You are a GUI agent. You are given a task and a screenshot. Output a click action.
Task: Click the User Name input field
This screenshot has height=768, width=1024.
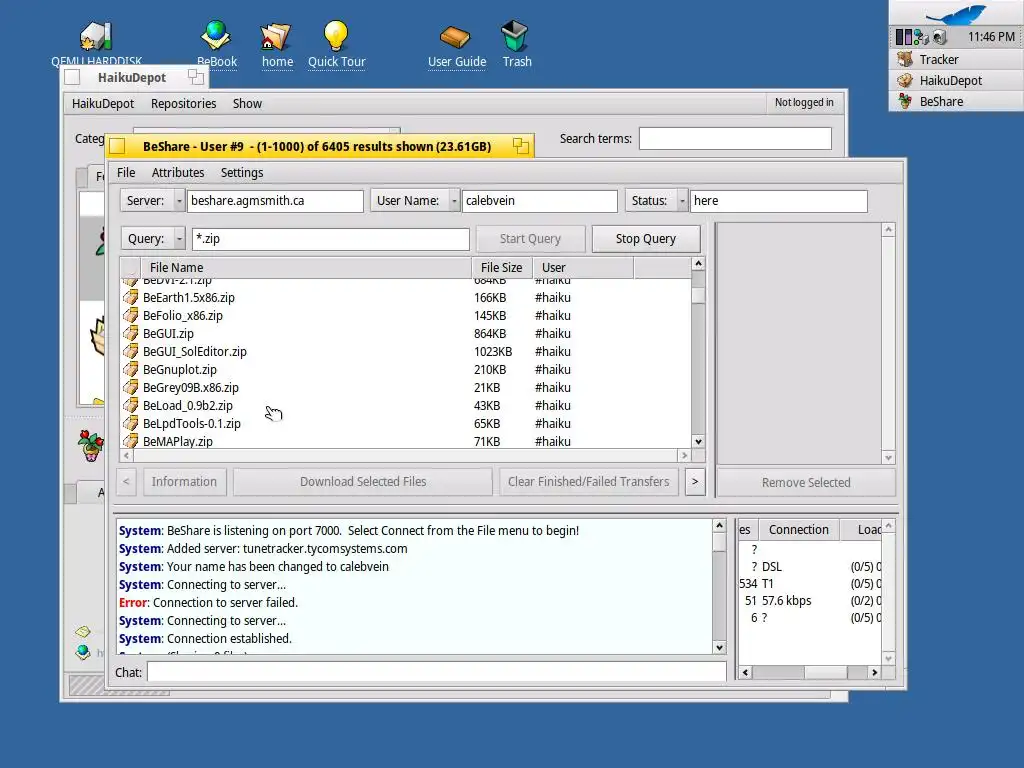coord(539,201)
